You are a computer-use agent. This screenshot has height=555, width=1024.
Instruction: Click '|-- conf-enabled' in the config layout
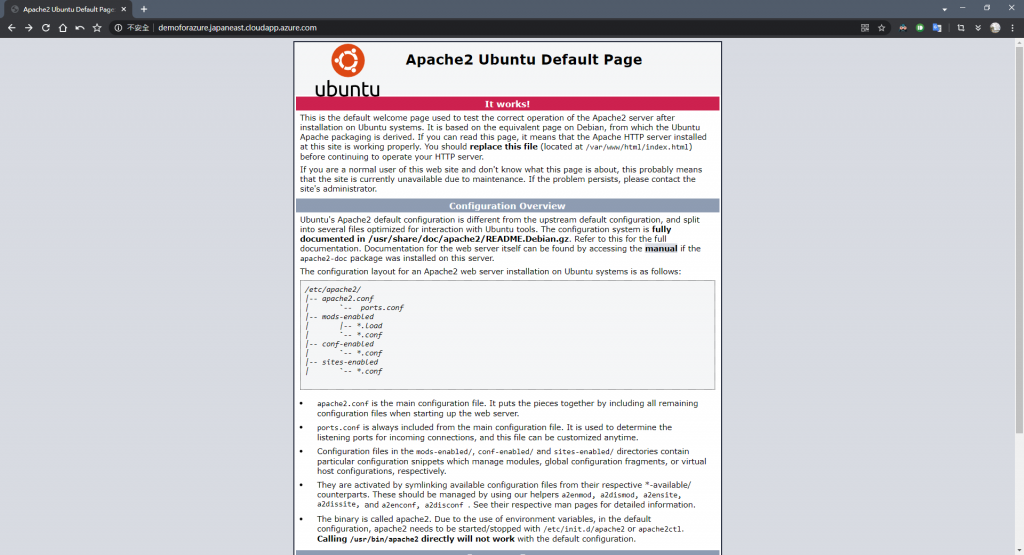340,344
